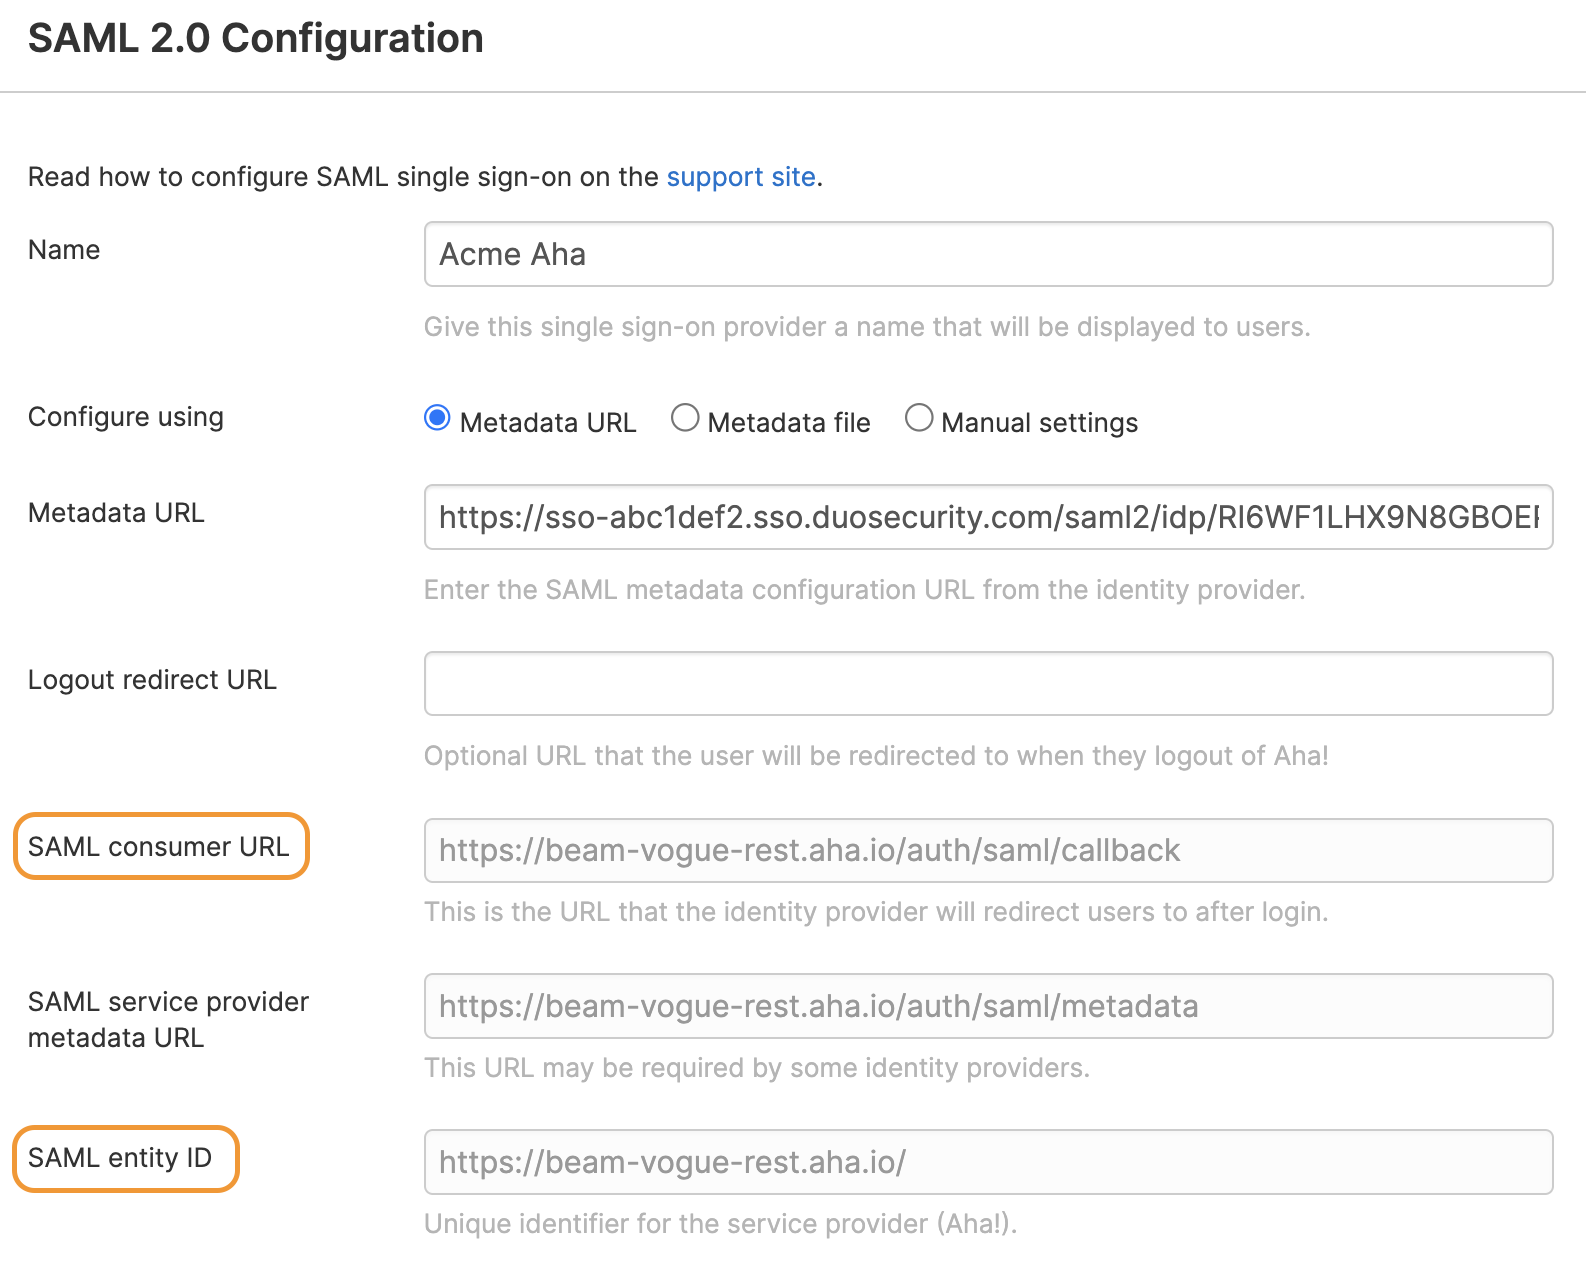This screenshot has height=1268, width=1586.
Task: Click the beam-vogue-rest callback URL text
Action: (807, 850)
